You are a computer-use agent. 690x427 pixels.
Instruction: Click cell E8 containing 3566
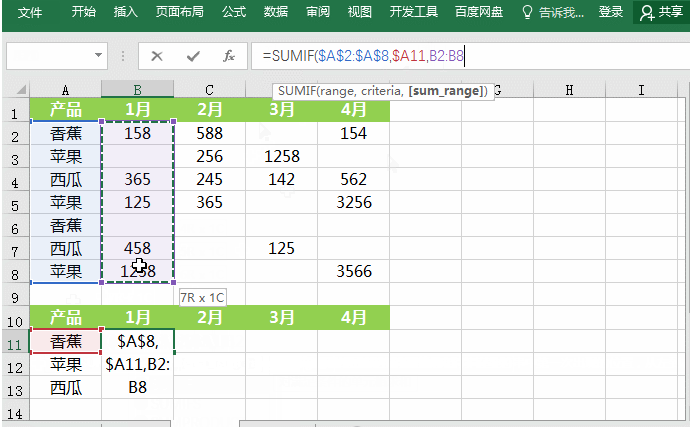click(353, 271)
